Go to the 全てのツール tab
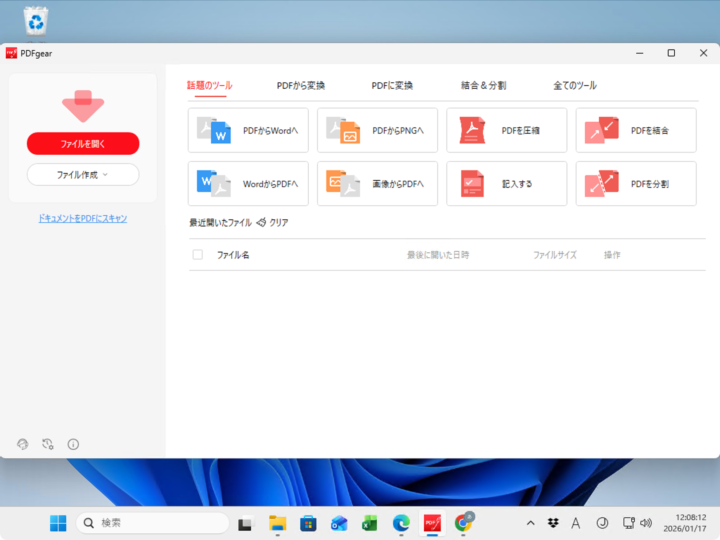720x540 pixels. [575, 86]
